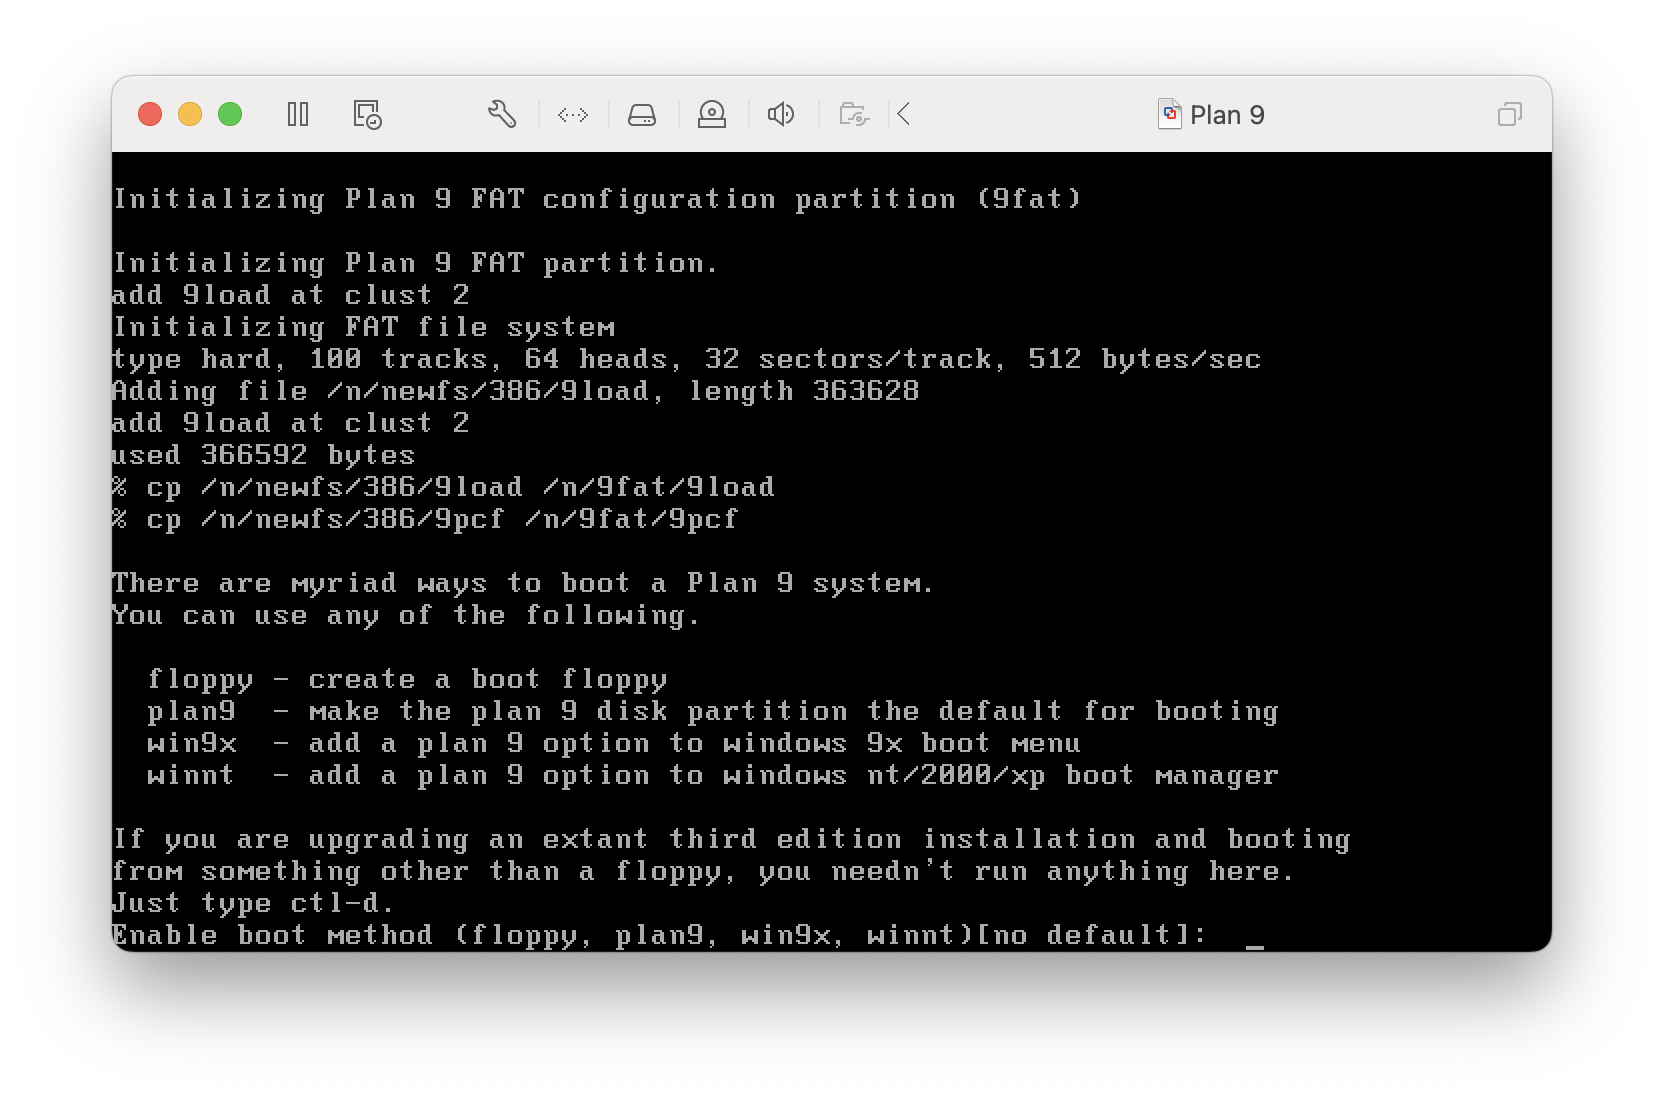Click the 'cp /n/newfs/386/9load' command line
This screenshot has width=1664, height=1100.
[443, 487]
